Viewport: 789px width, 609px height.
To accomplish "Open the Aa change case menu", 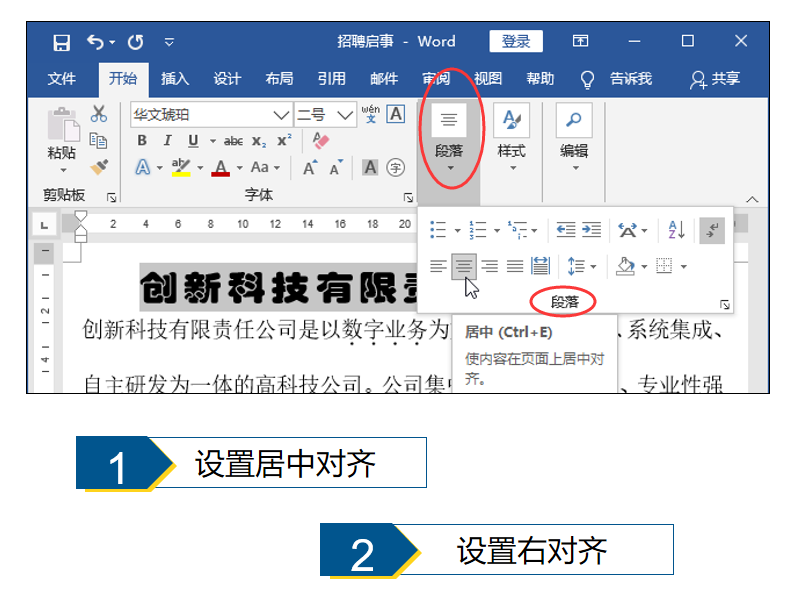I will click(x=265, y=167).
